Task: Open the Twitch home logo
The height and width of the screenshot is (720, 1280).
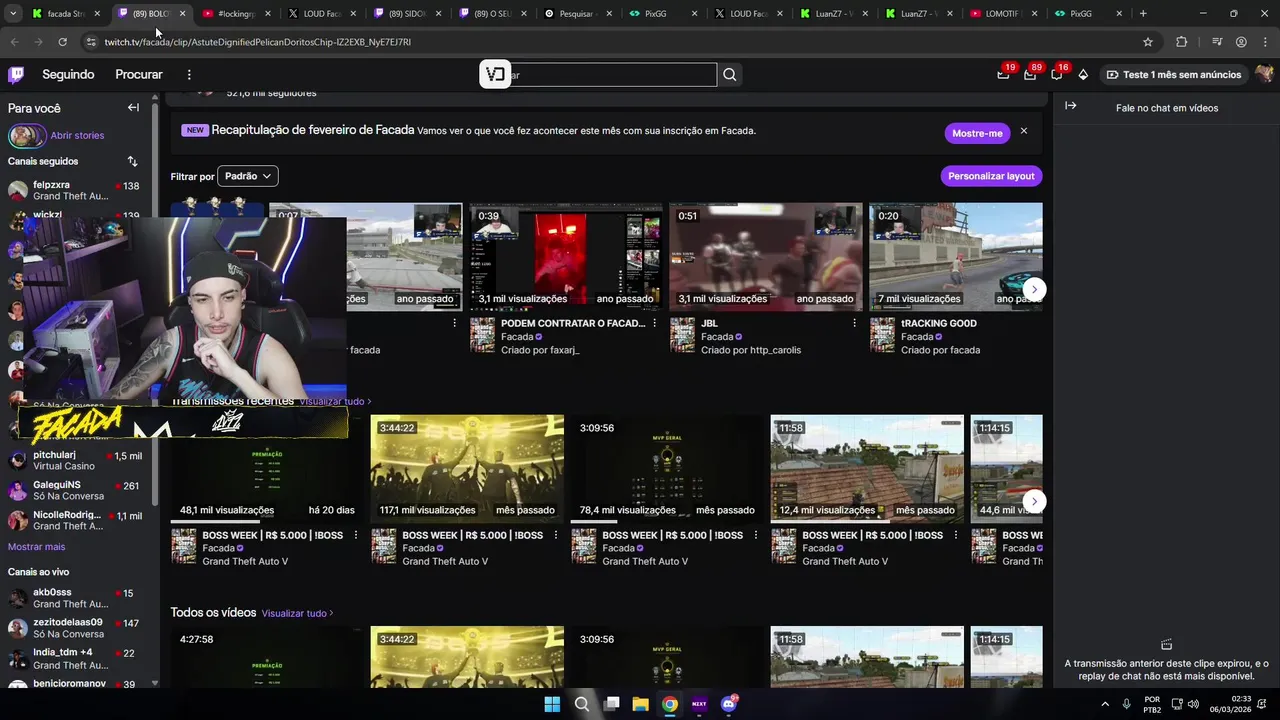Action: [x=16, y=74]
